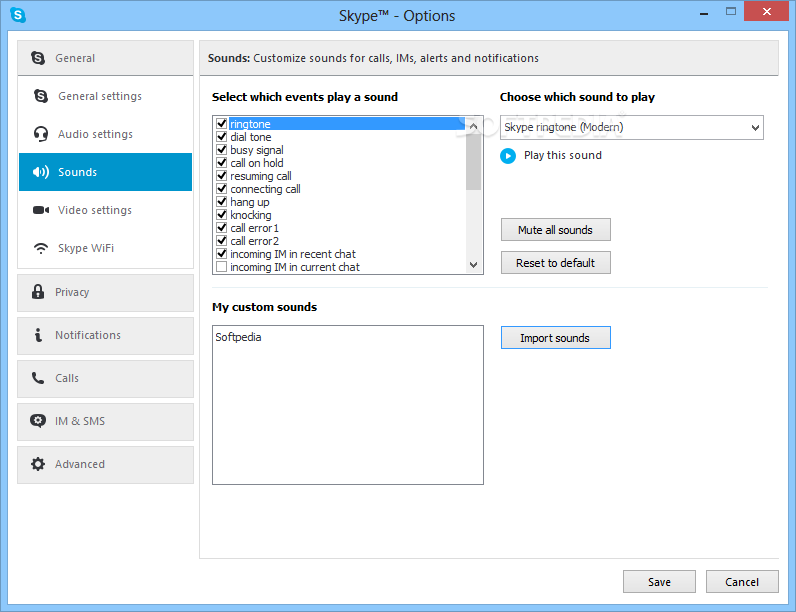Image resolution: width=796 pixels, height=612 pixels.
Task: Expand the Advanced section
Action: point(106,465)
